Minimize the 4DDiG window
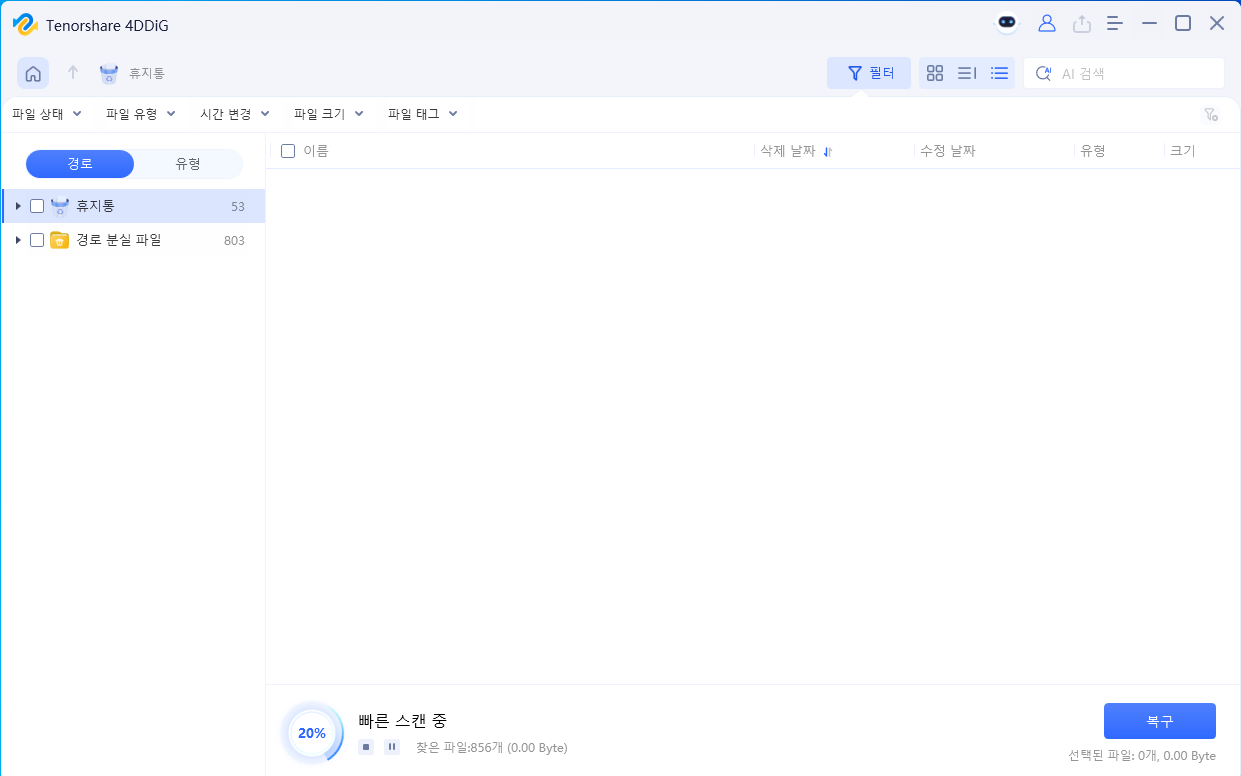 [1150, 23]
